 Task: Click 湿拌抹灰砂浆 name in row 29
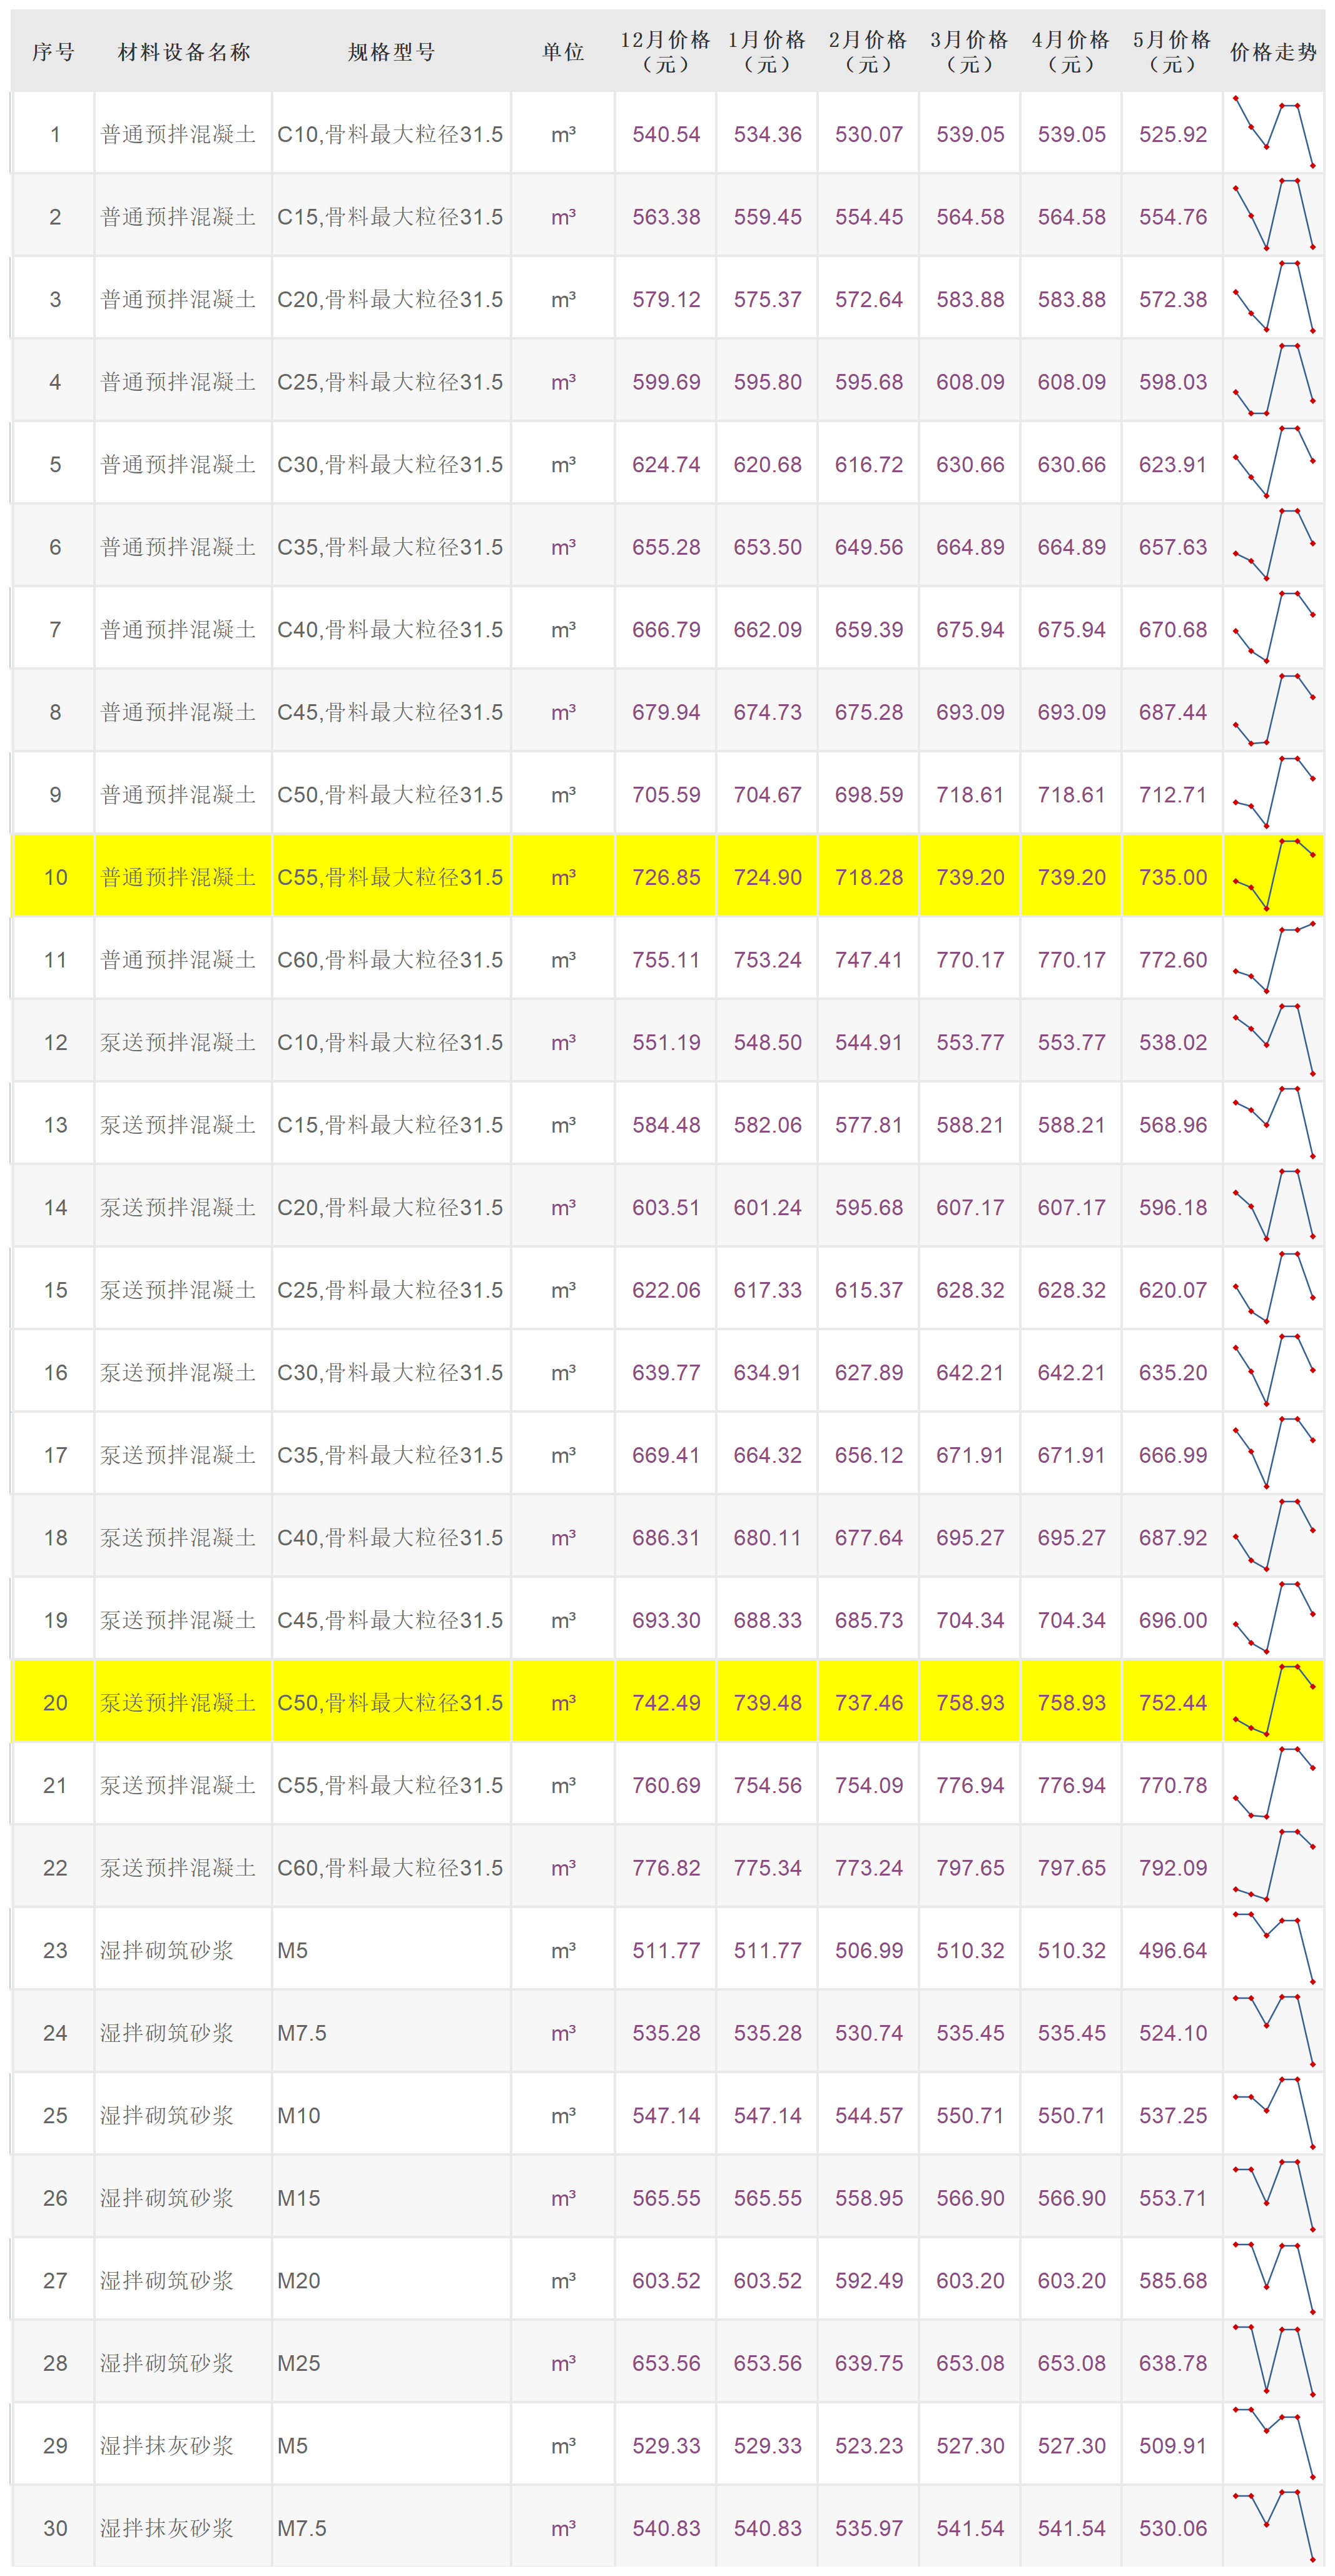[167, 2445]
